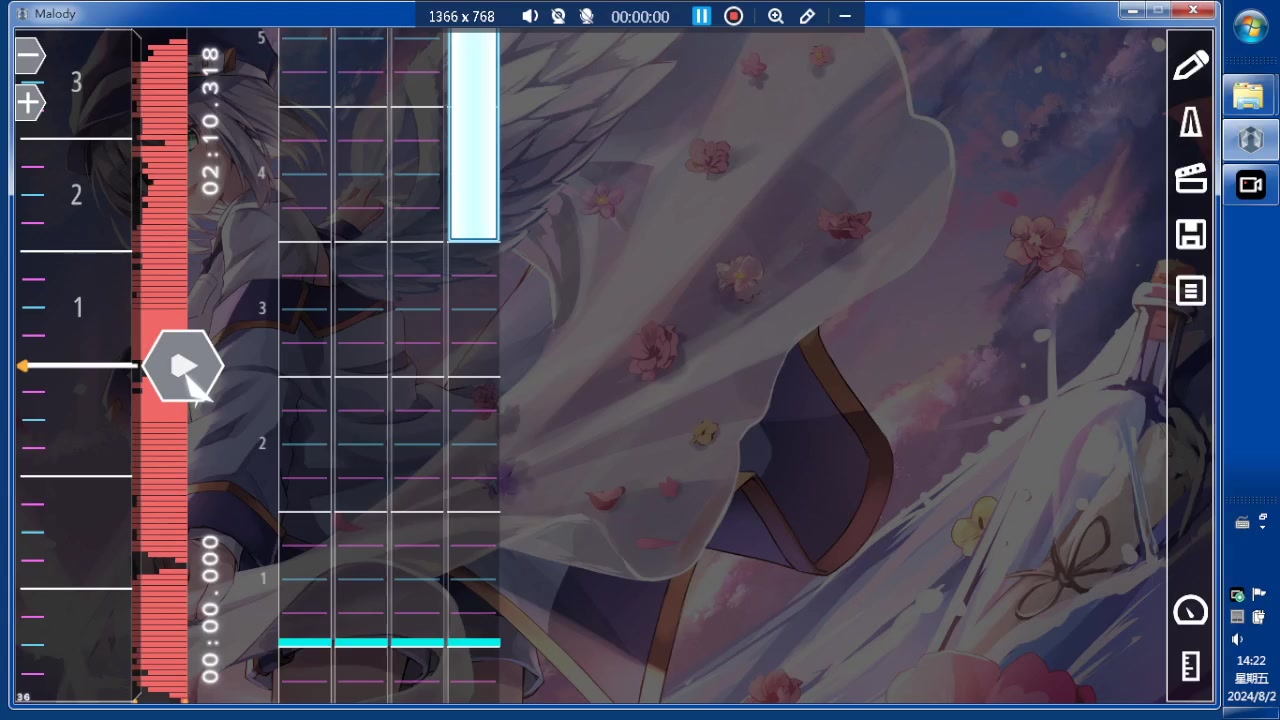Image resolution: width=1280 pixels, height=720 pixels.
Task: Click the minus hexagon zoom-out button
Action: (x=30, y=55)
